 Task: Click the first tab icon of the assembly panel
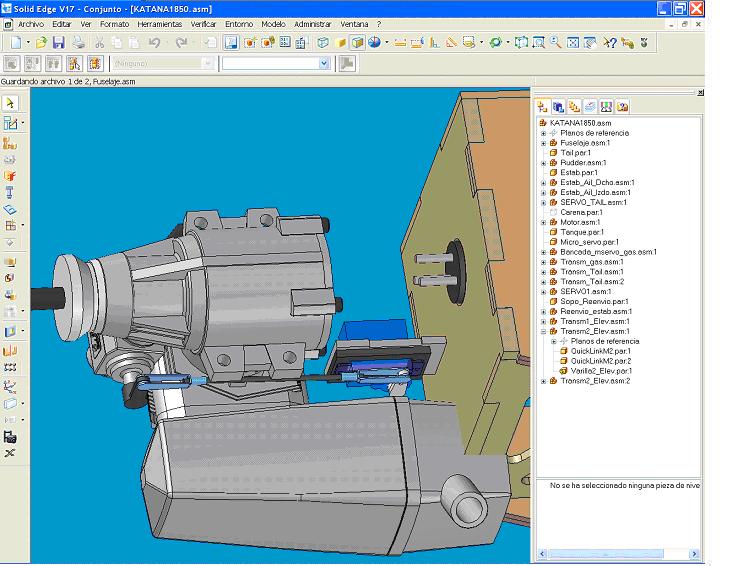[543, 106]
